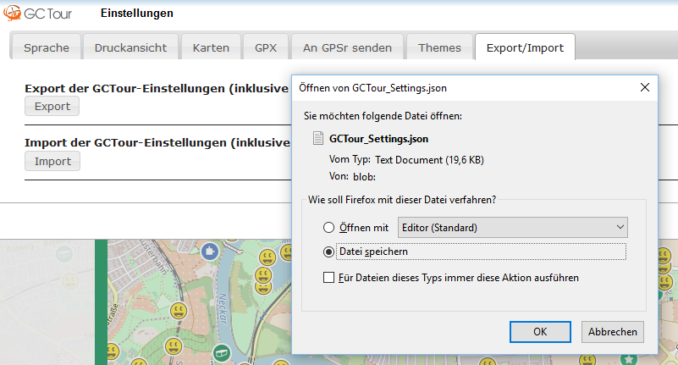Switch to the Sprache tab
The height and width of the screenshot is (365, 678).
[x=46, y=48]
